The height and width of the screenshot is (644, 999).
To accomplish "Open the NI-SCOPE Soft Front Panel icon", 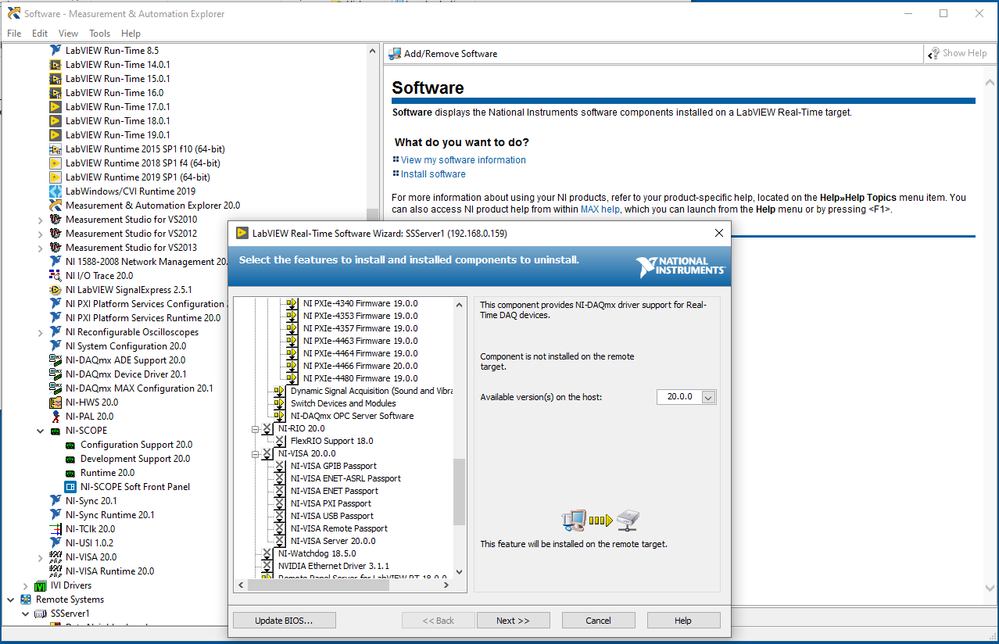I will coord(70,487).
